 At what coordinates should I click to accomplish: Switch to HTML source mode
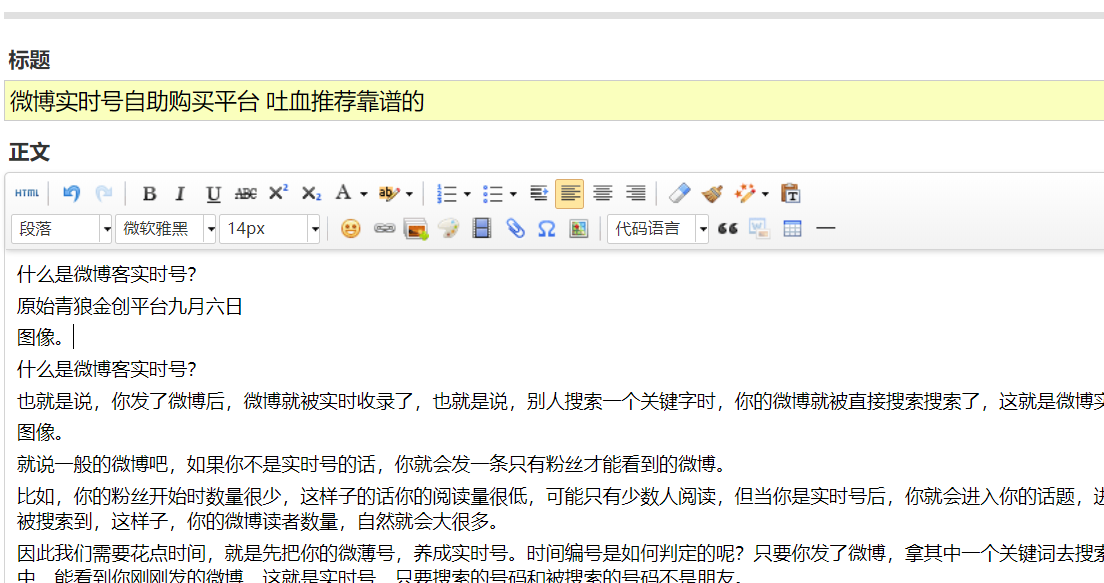27,193
